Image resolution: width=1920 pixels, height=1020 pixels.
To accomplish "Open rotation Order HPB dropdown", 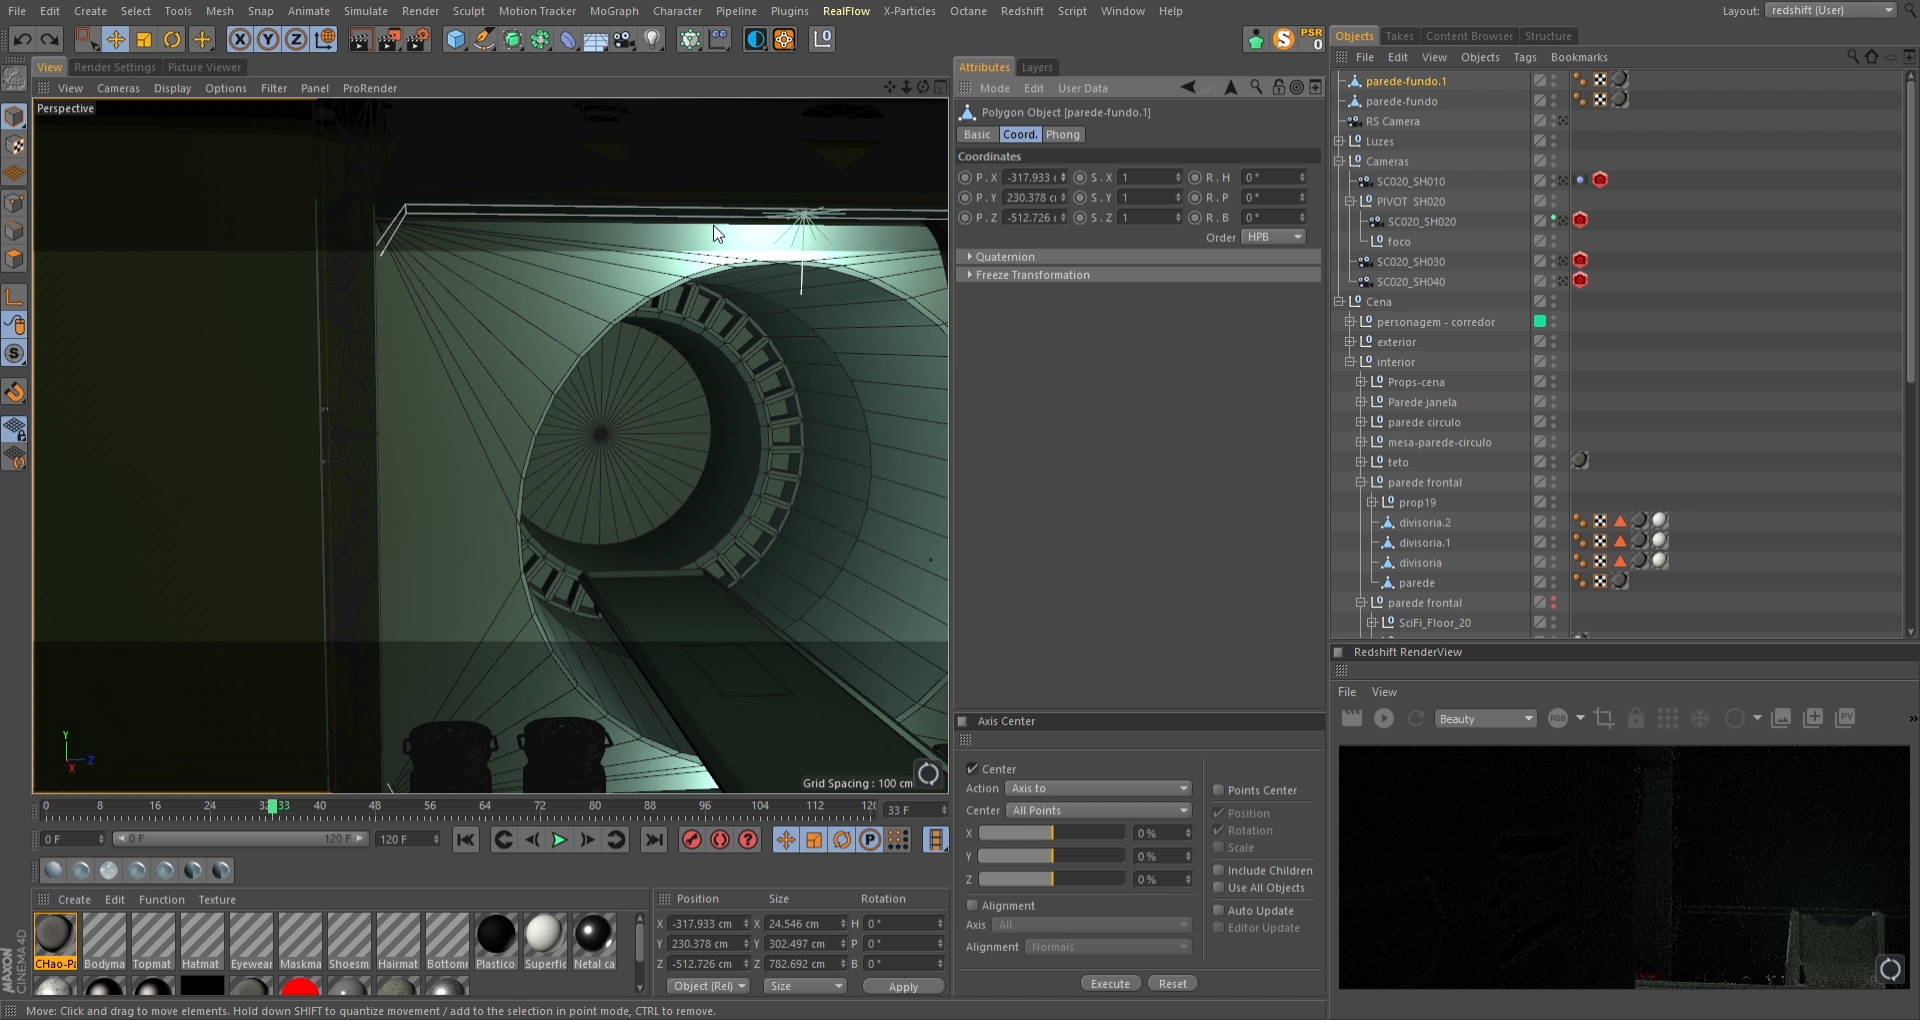I will pos(1274,237).
